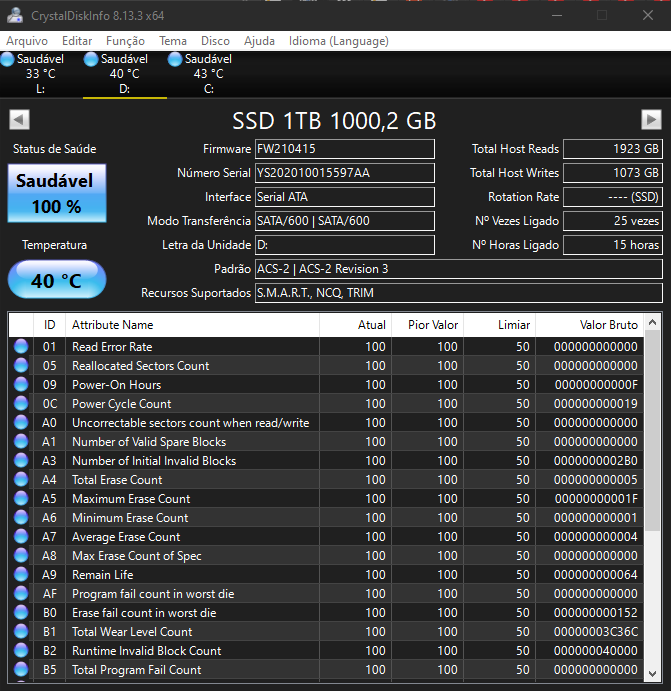671x691 pixels.
Task: Click the attribute list vertical scrollbar thumb
Action: pyautogui.click(x=652, y=431)
